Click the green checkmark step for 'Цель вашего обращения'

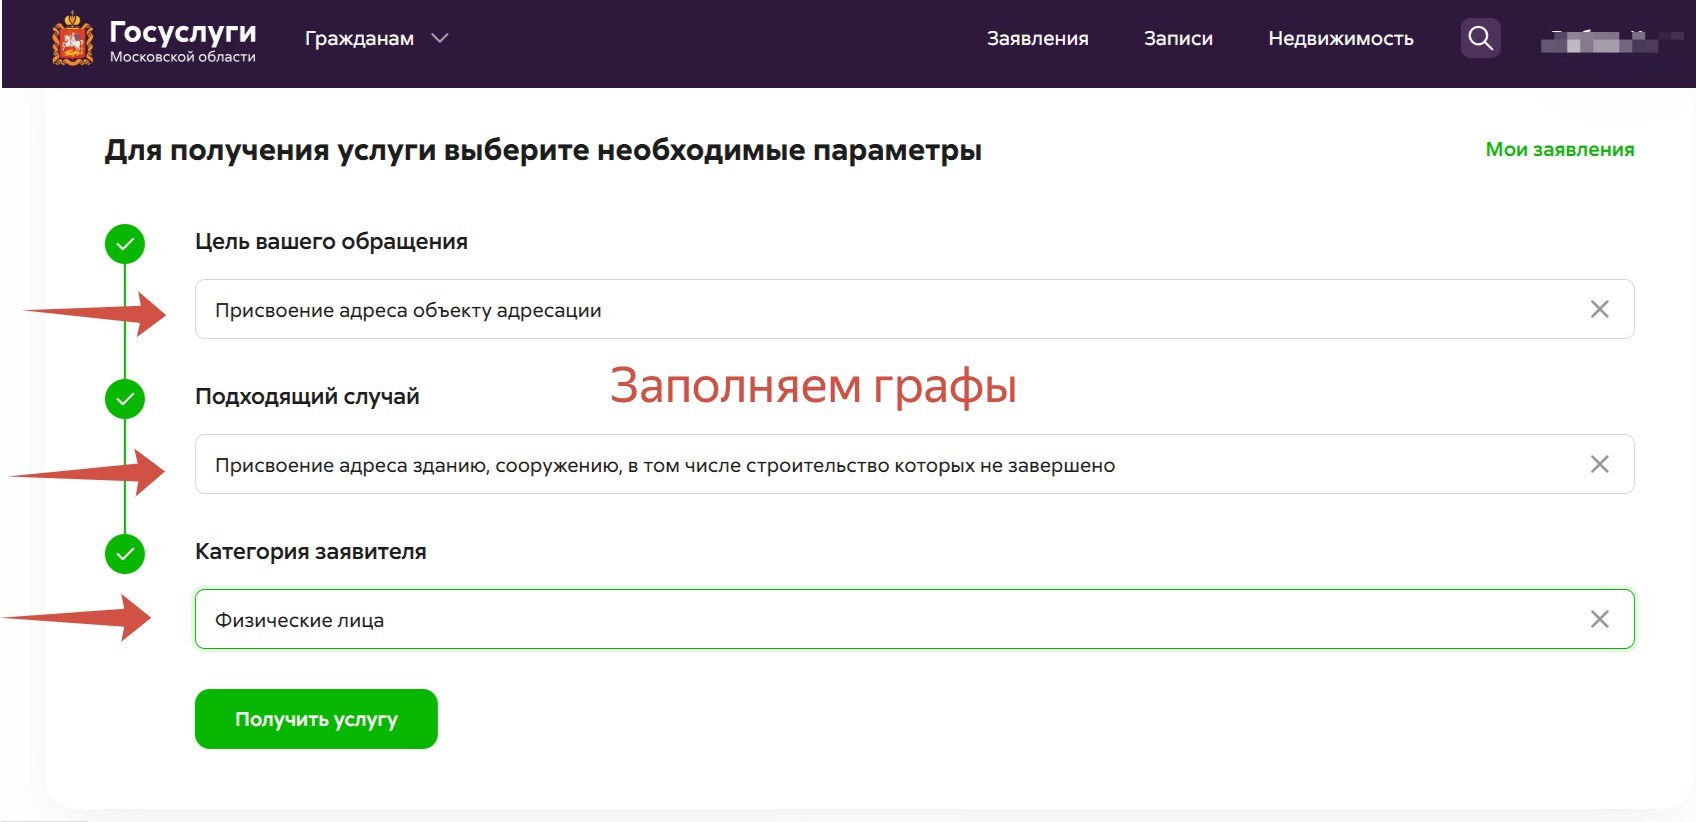[x=125, y=243]
